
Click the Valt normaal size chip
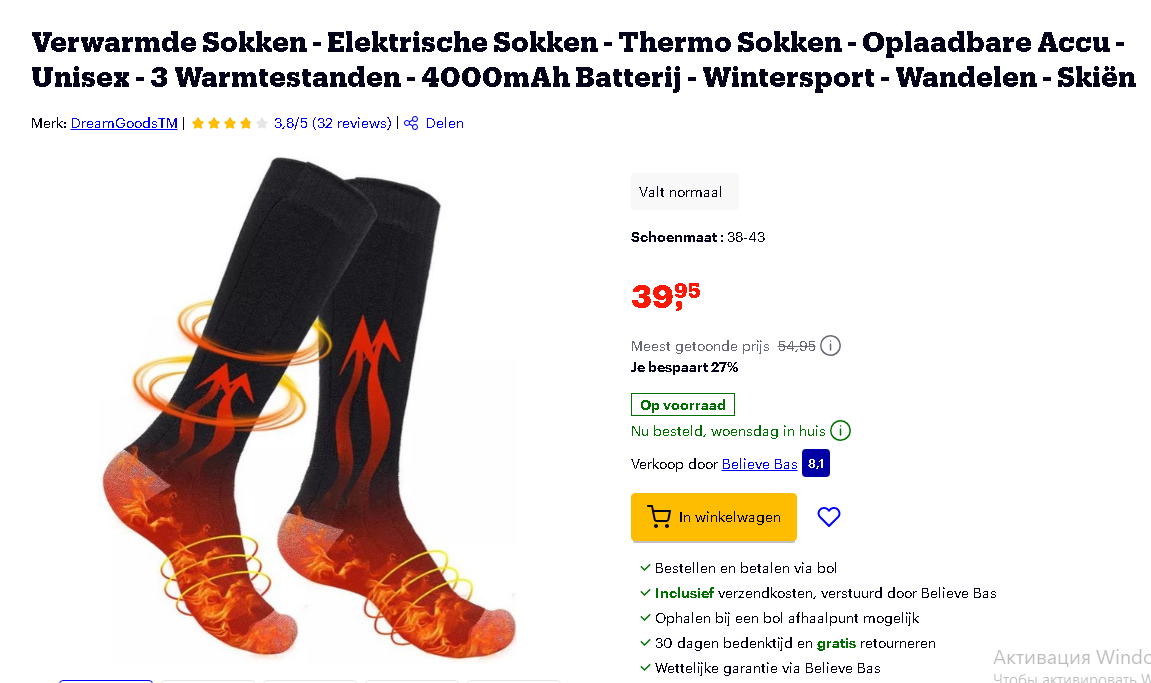click(x=685, y=192)
